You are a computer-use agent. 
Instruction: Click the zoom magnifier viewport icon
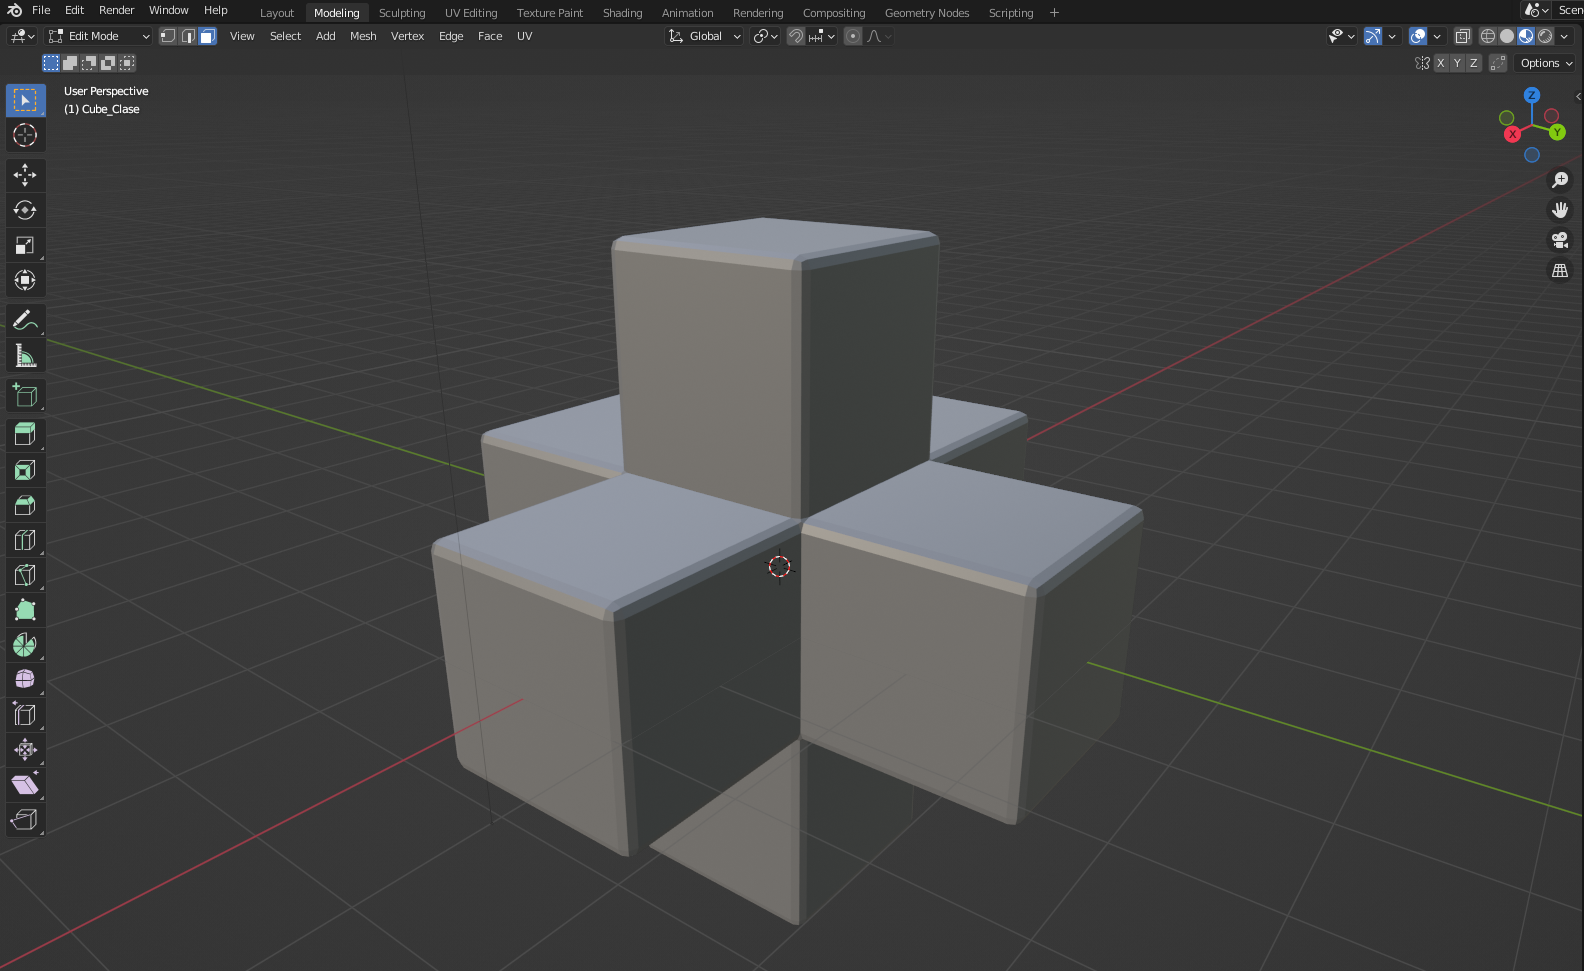(x=1560, y=180)
